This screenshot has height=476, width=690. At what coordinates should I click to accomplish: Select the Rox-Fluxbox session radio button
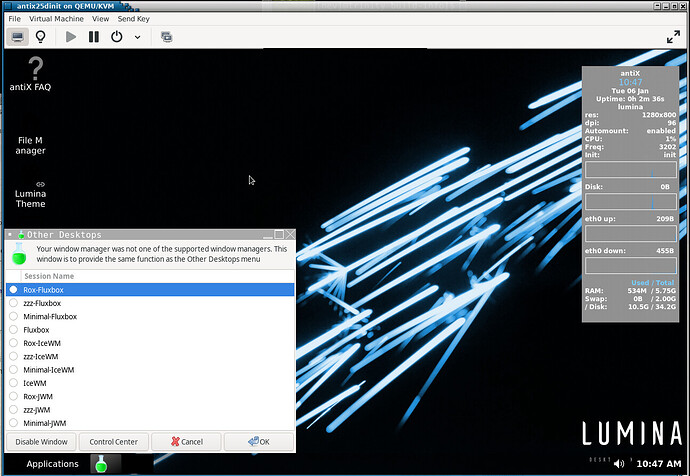13,290
